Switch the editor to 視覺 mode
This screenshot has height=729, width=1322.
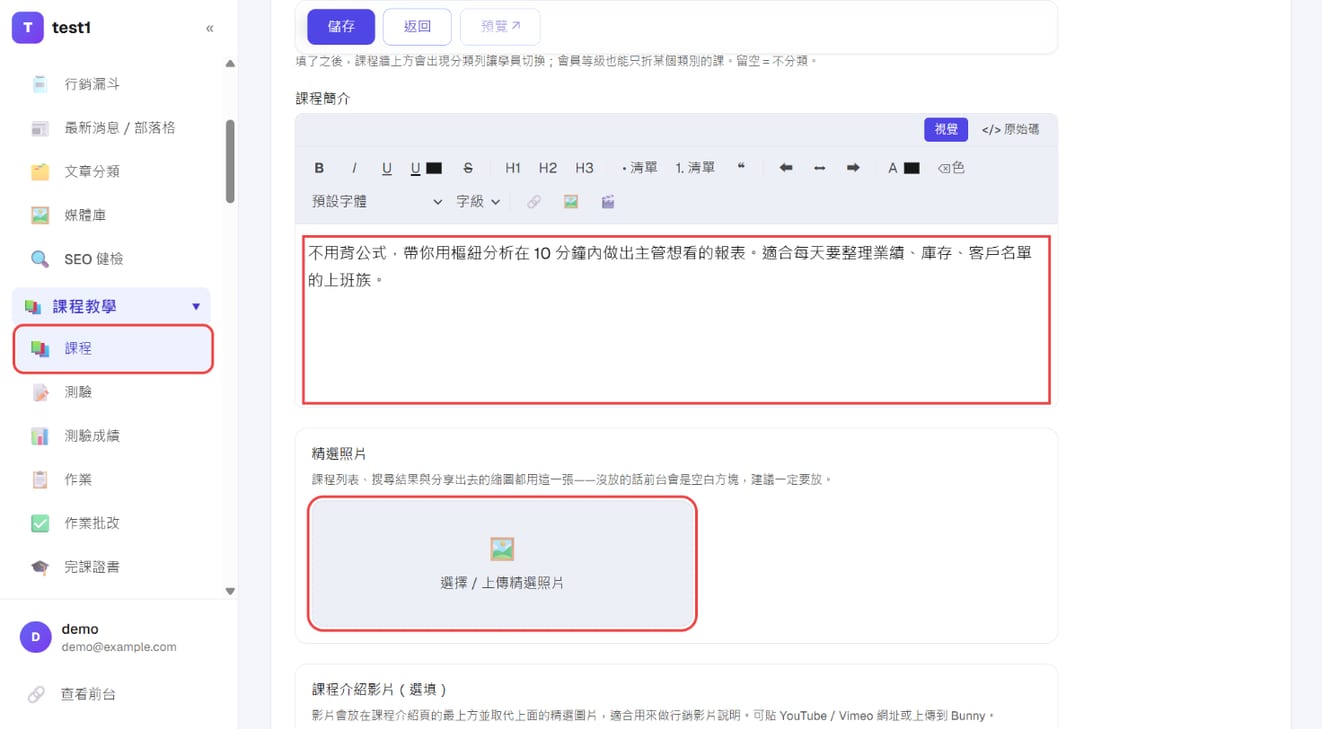click(946, 129)
